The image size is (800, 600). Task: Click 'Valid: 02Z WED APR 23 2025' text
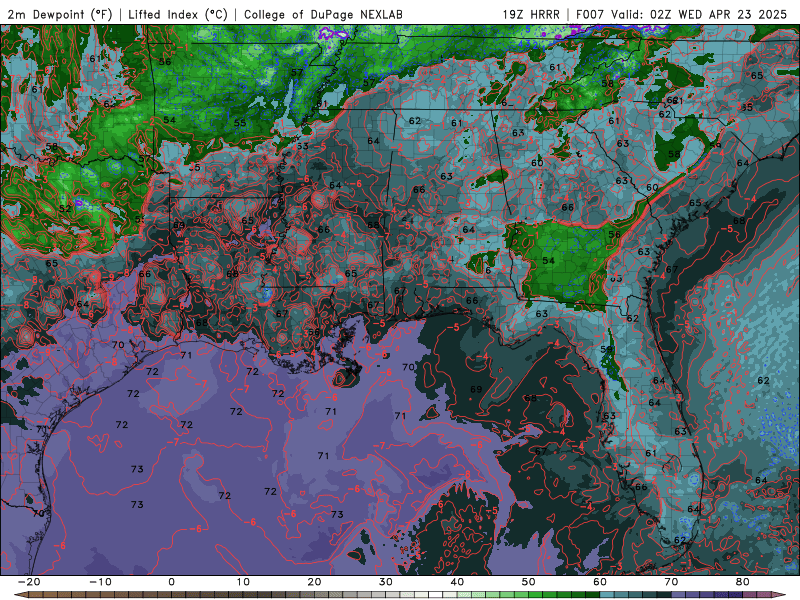tap(699, 15)
